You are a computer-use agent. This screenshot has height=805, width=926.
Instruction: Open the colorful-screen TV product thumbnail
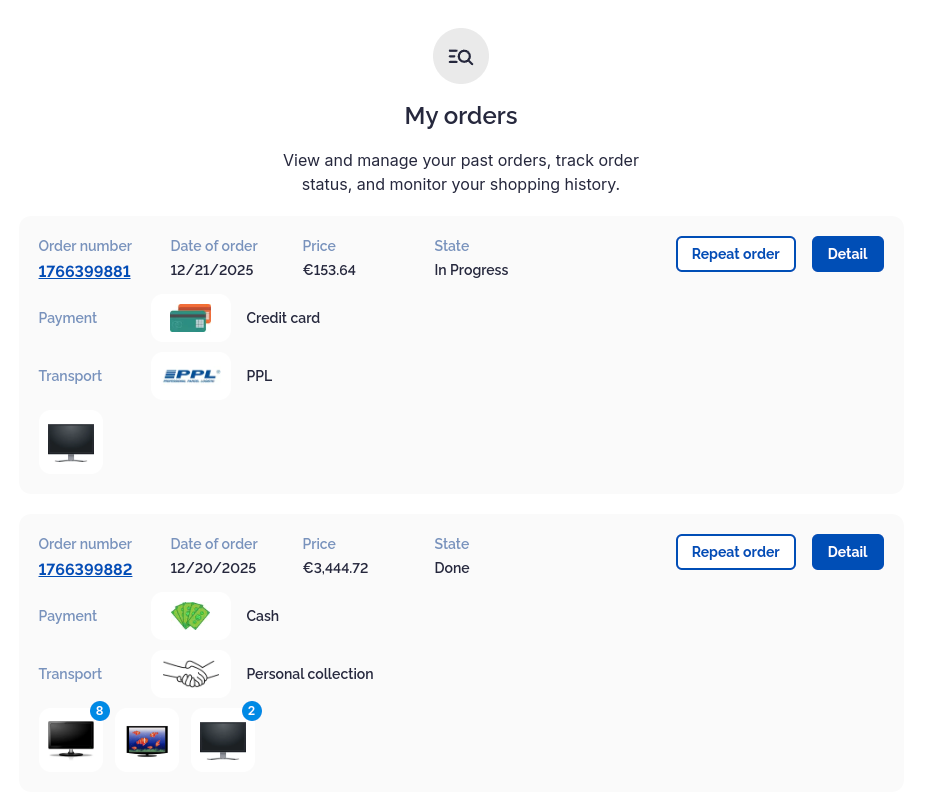click(147, 740)
